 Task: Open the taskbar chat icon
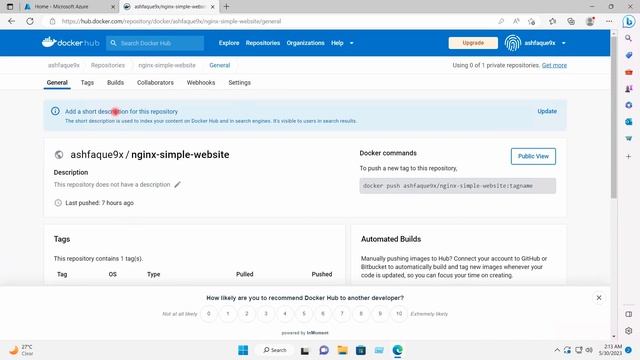tap(324, 350)
